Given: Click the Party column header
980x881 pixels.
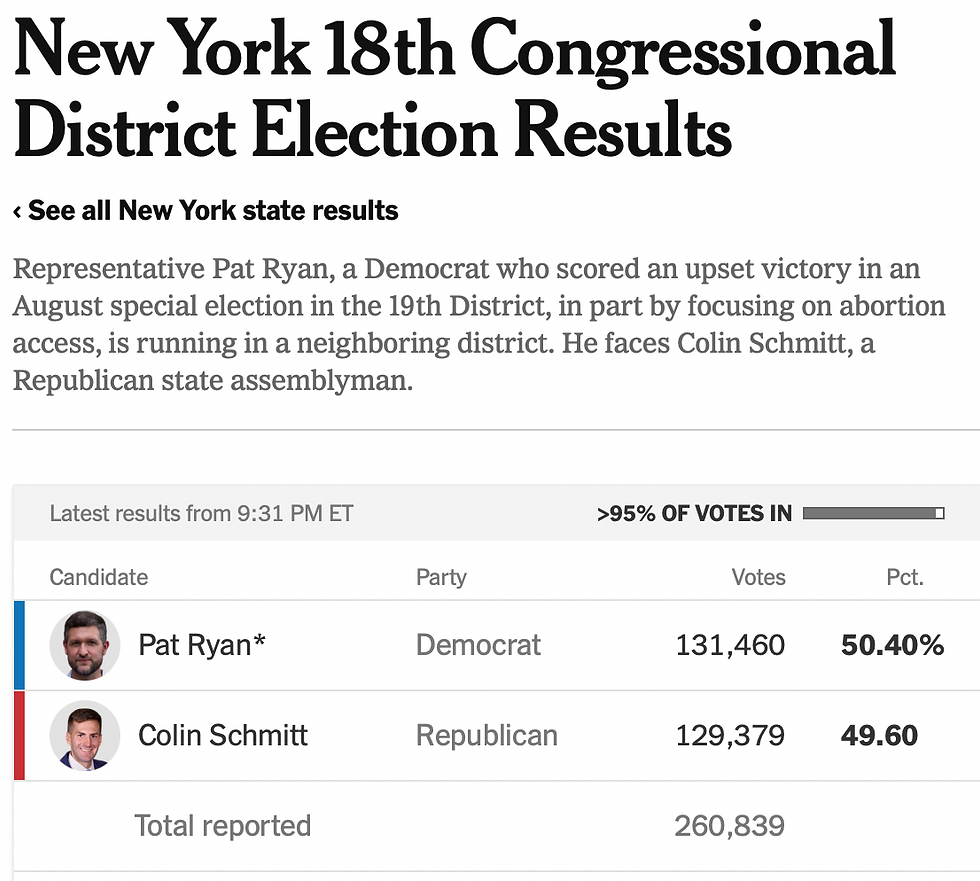Looking at the screenshot, I should click(x=441, y=577).
